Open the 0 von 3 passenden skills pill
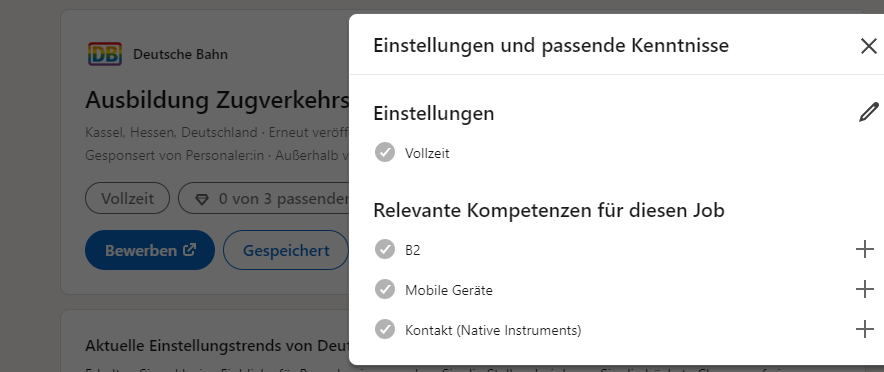The width and height of the screenshot is (884, 372). 264,198
